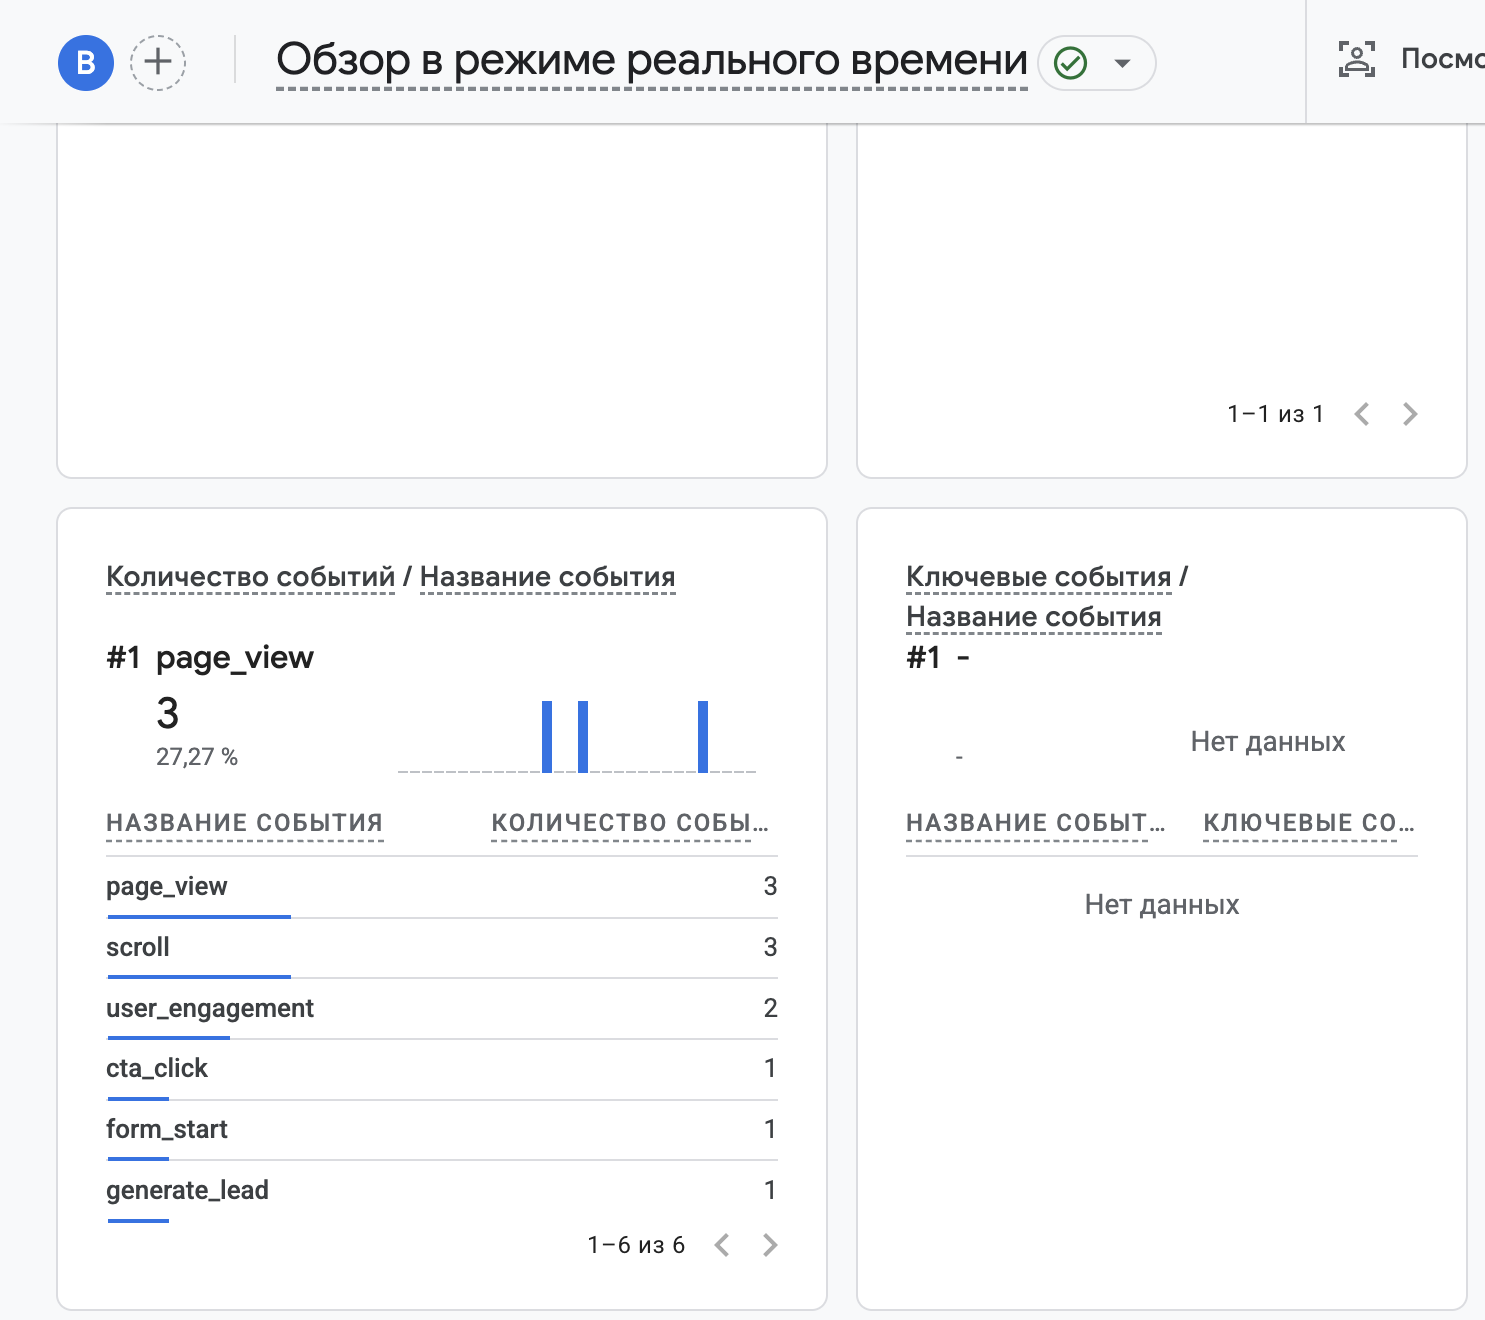Image resolution: width=1485 pixels, height=1320 pixels.
Task: Click the leftmost bar in the page_view sparkline
Action: pyautogui.click(x=547, y=737)
